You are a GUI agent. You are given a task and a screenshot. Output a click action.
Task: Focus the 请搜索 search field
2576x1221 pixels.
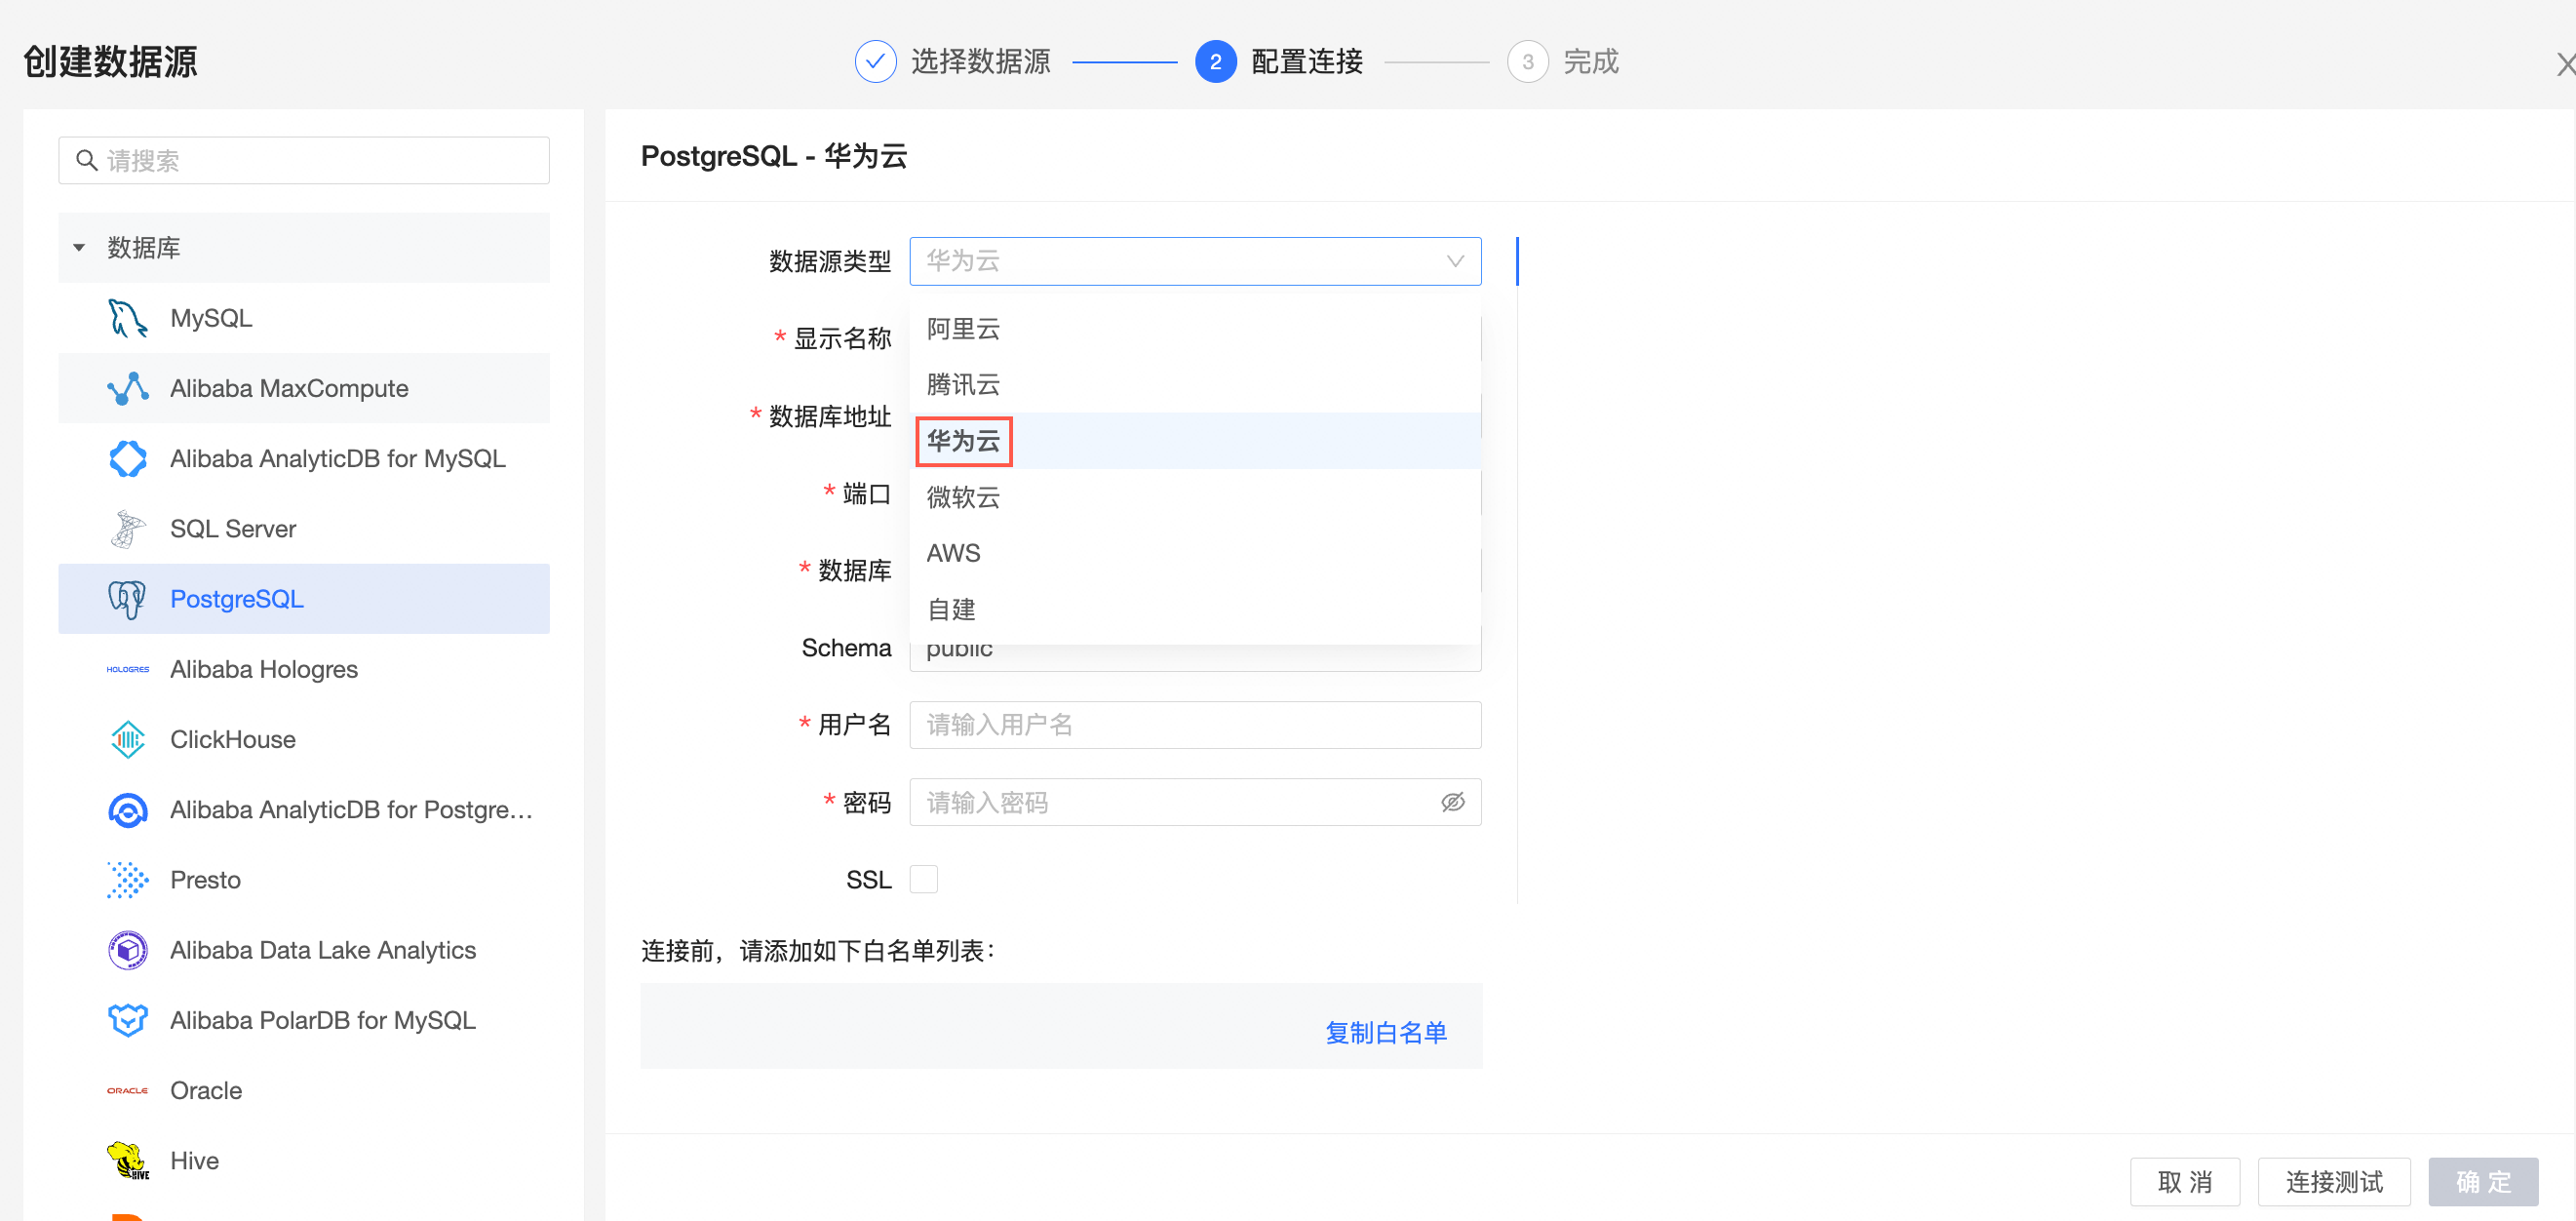[304, 160]
